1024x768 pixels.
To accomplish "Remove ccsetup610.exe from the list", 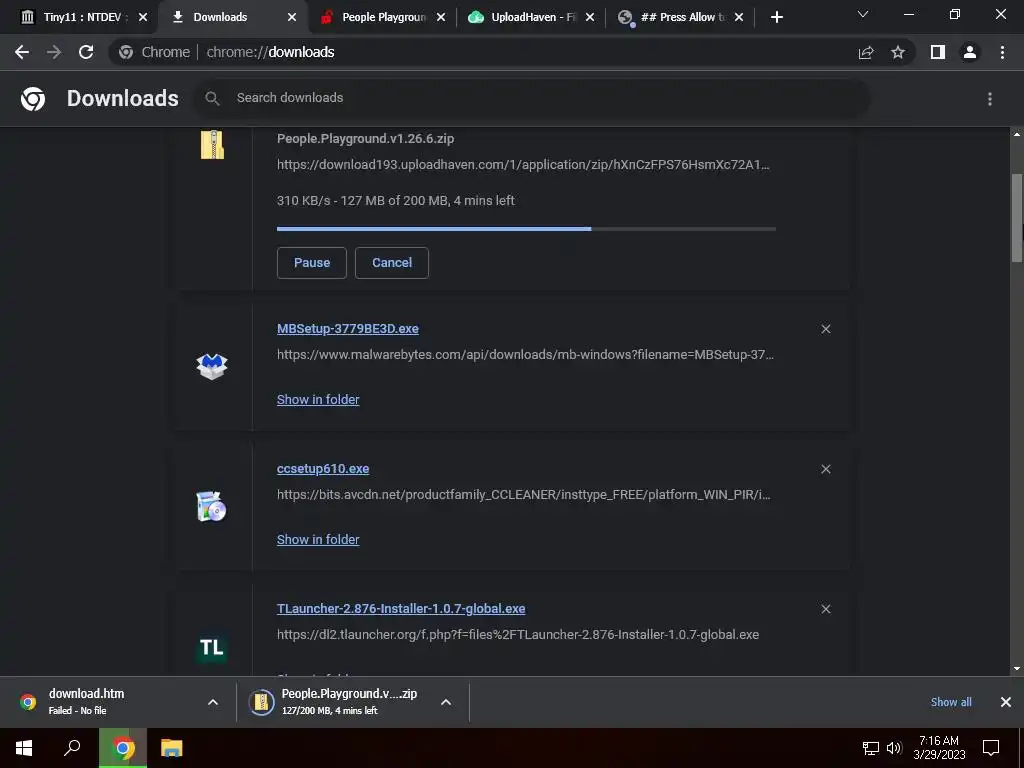I will coord(825,470).
